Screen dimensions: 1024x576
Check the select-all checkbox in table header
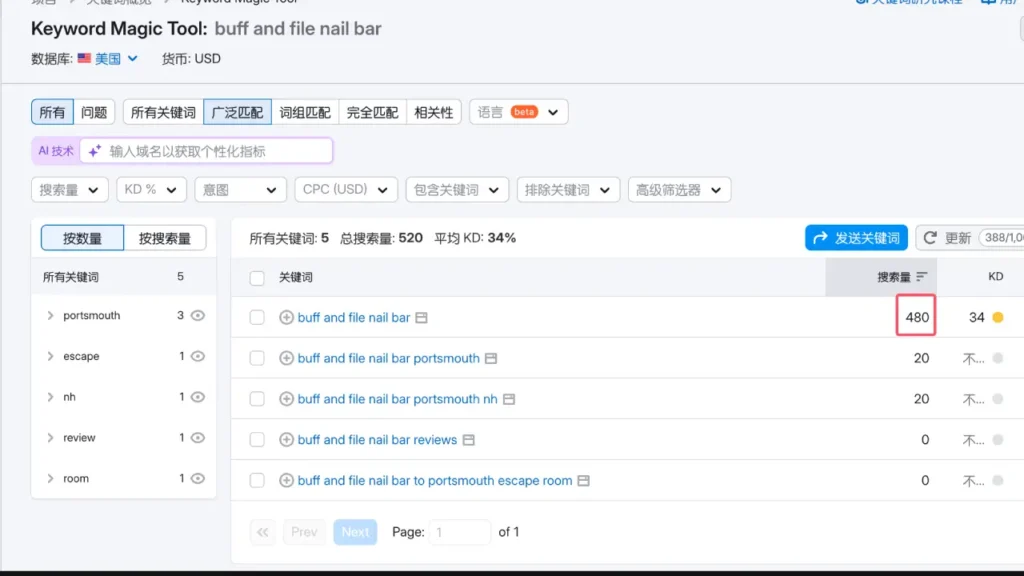tap(257, 278)
